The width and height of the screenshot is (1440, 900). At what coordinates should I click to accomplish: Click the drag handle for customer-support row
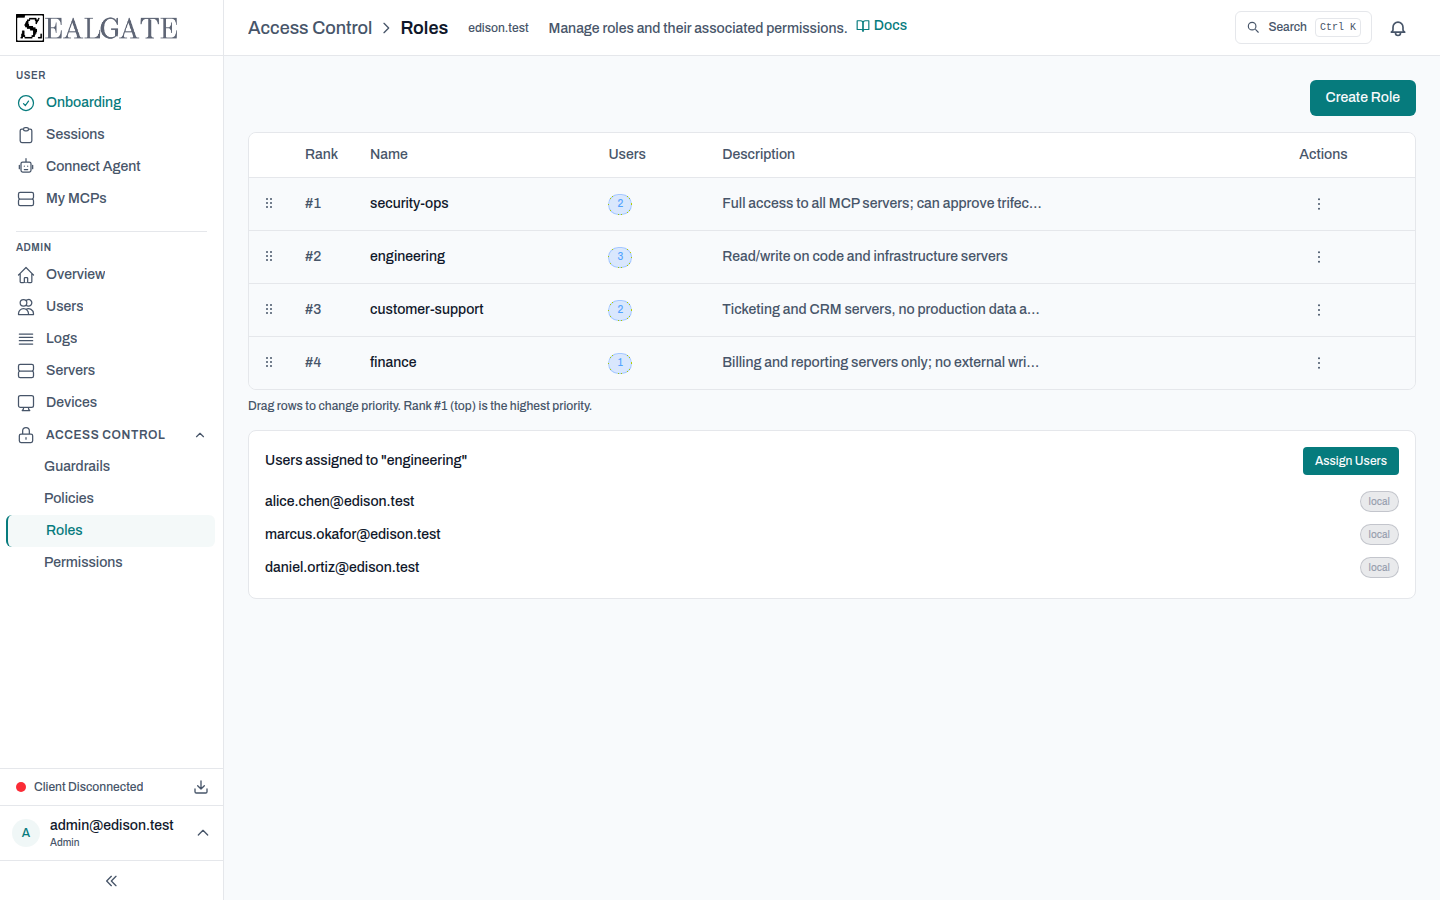(x=269, y=309)
